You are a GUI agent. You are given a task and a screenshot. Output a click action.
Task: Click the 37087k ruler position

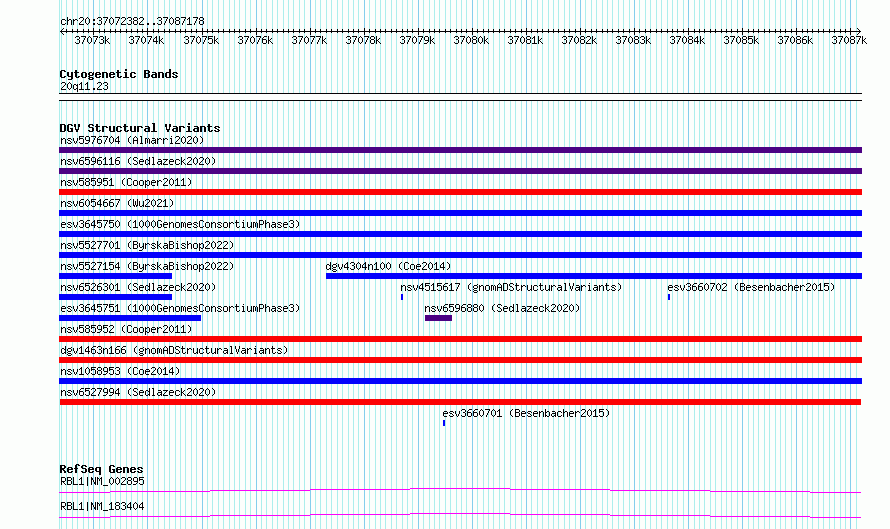(x=849, y=40)
